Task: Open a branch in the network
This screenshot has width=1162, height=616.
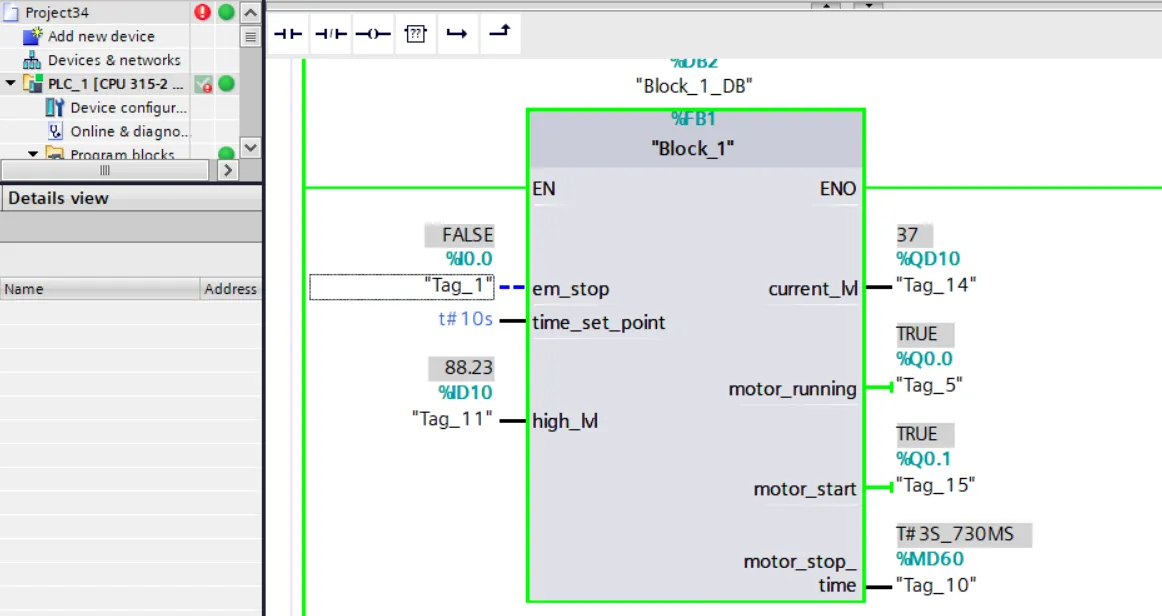Action: pos(457,34)
